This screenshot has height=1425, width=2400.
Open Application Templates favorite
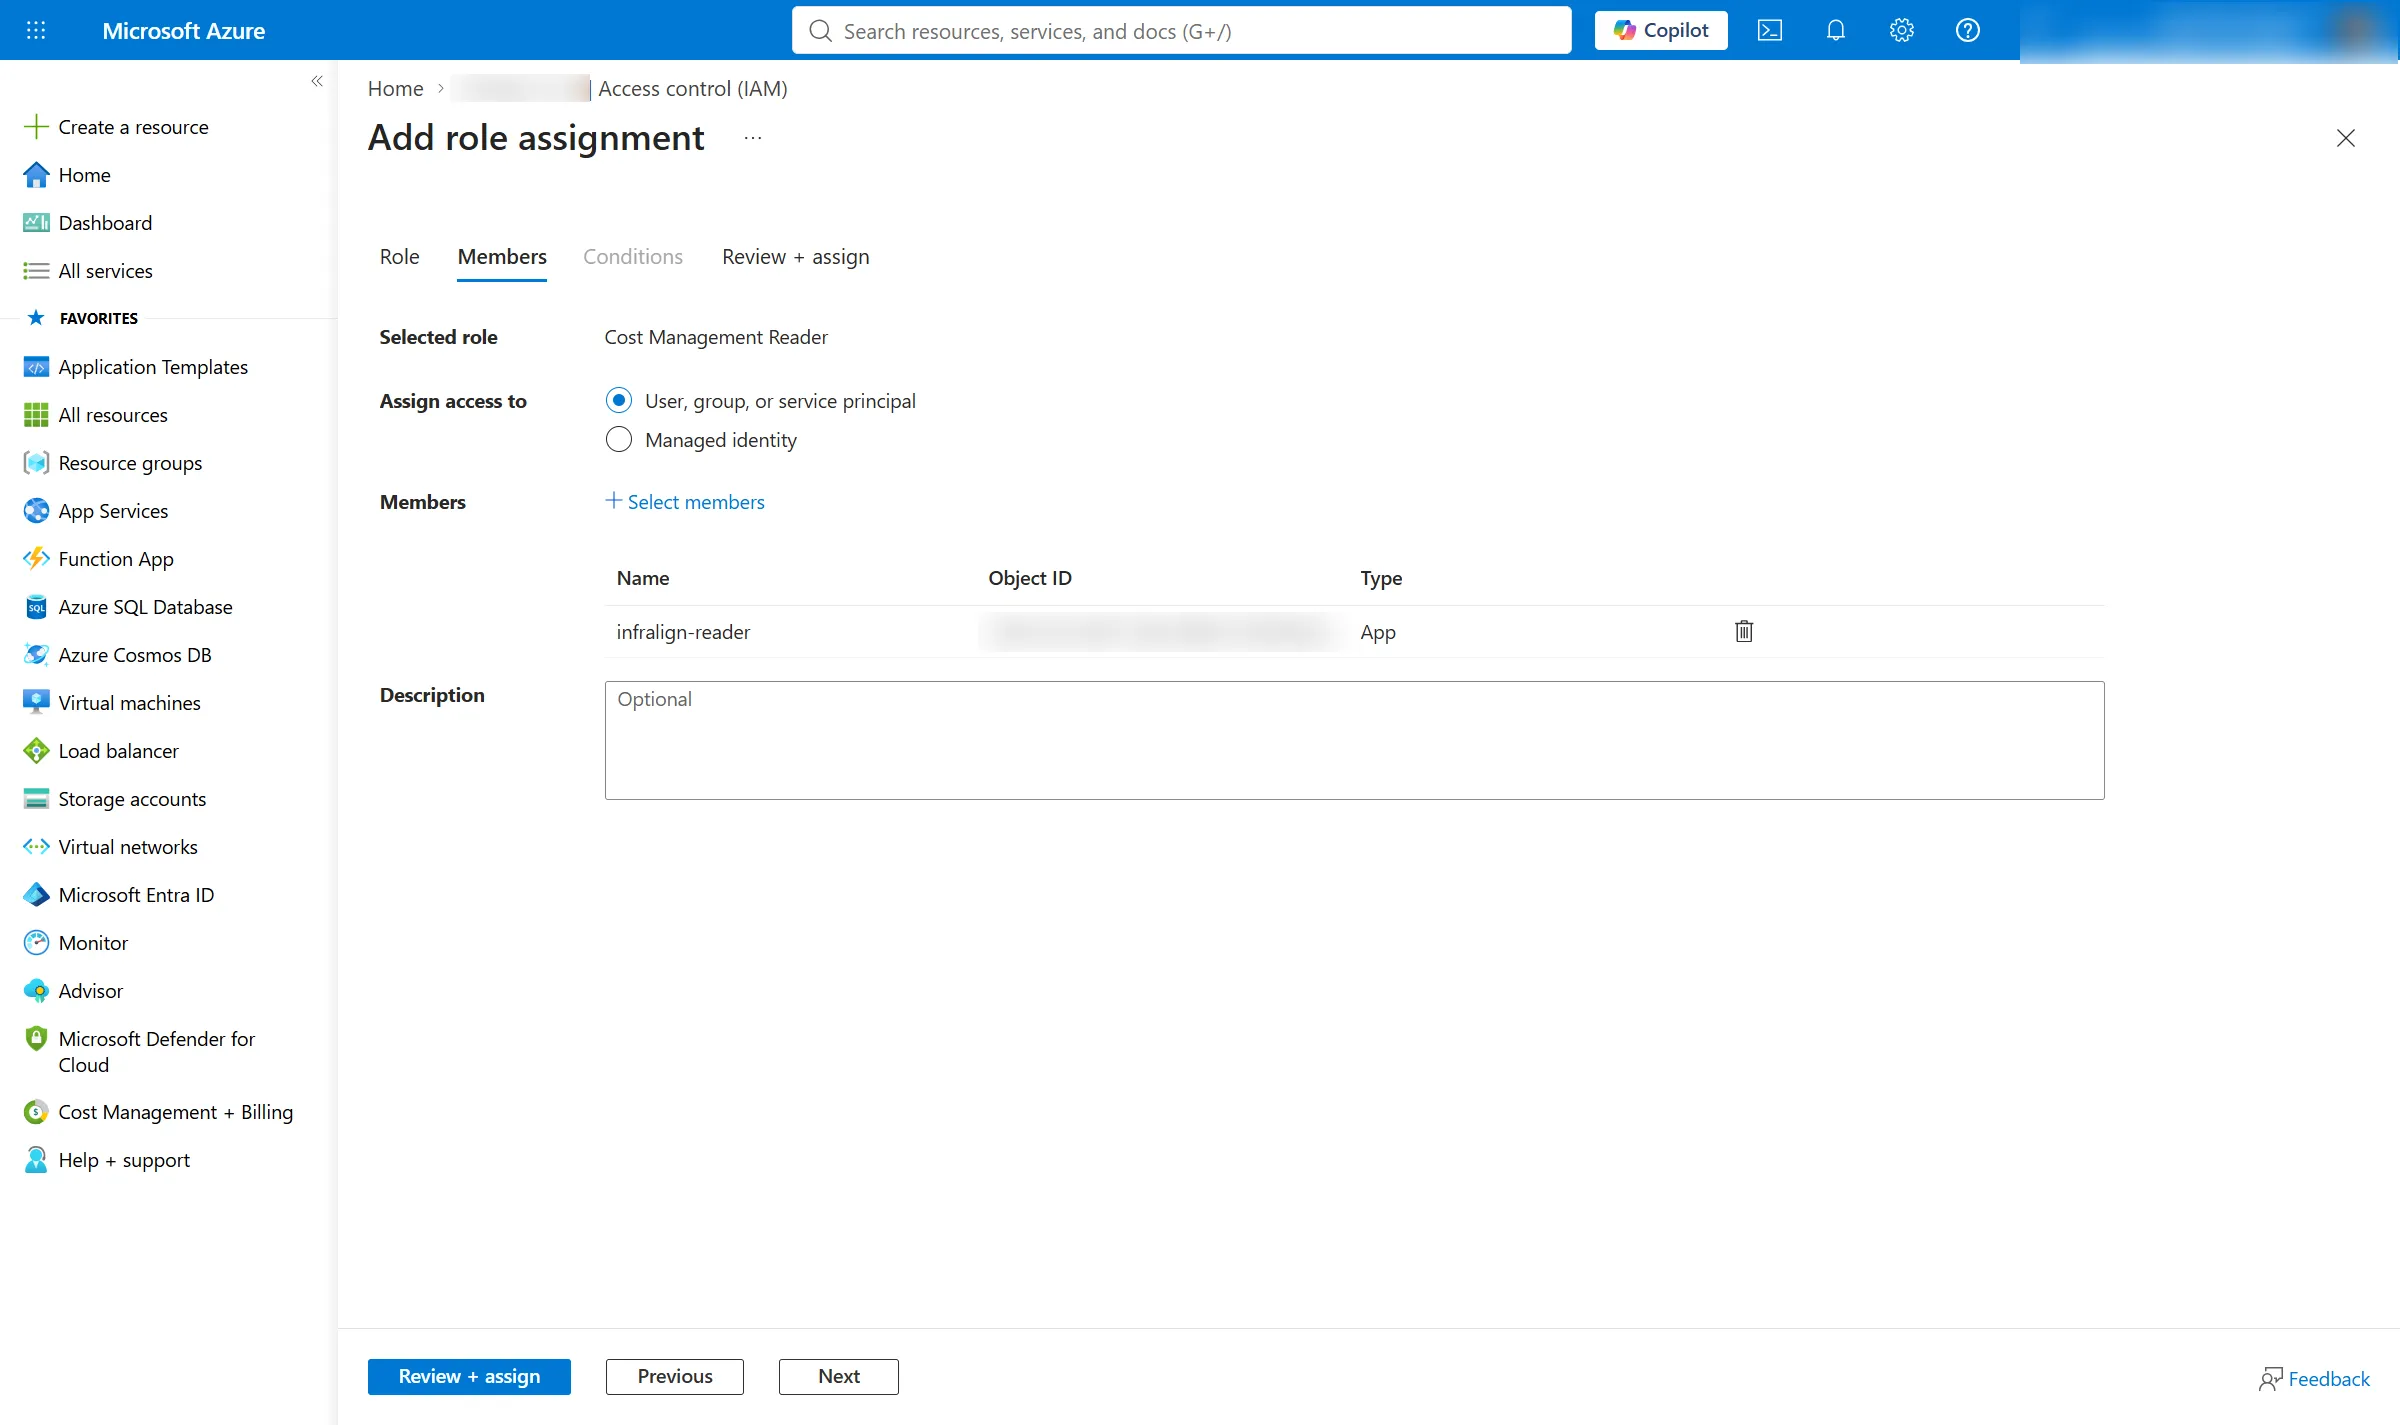[153, 367]
